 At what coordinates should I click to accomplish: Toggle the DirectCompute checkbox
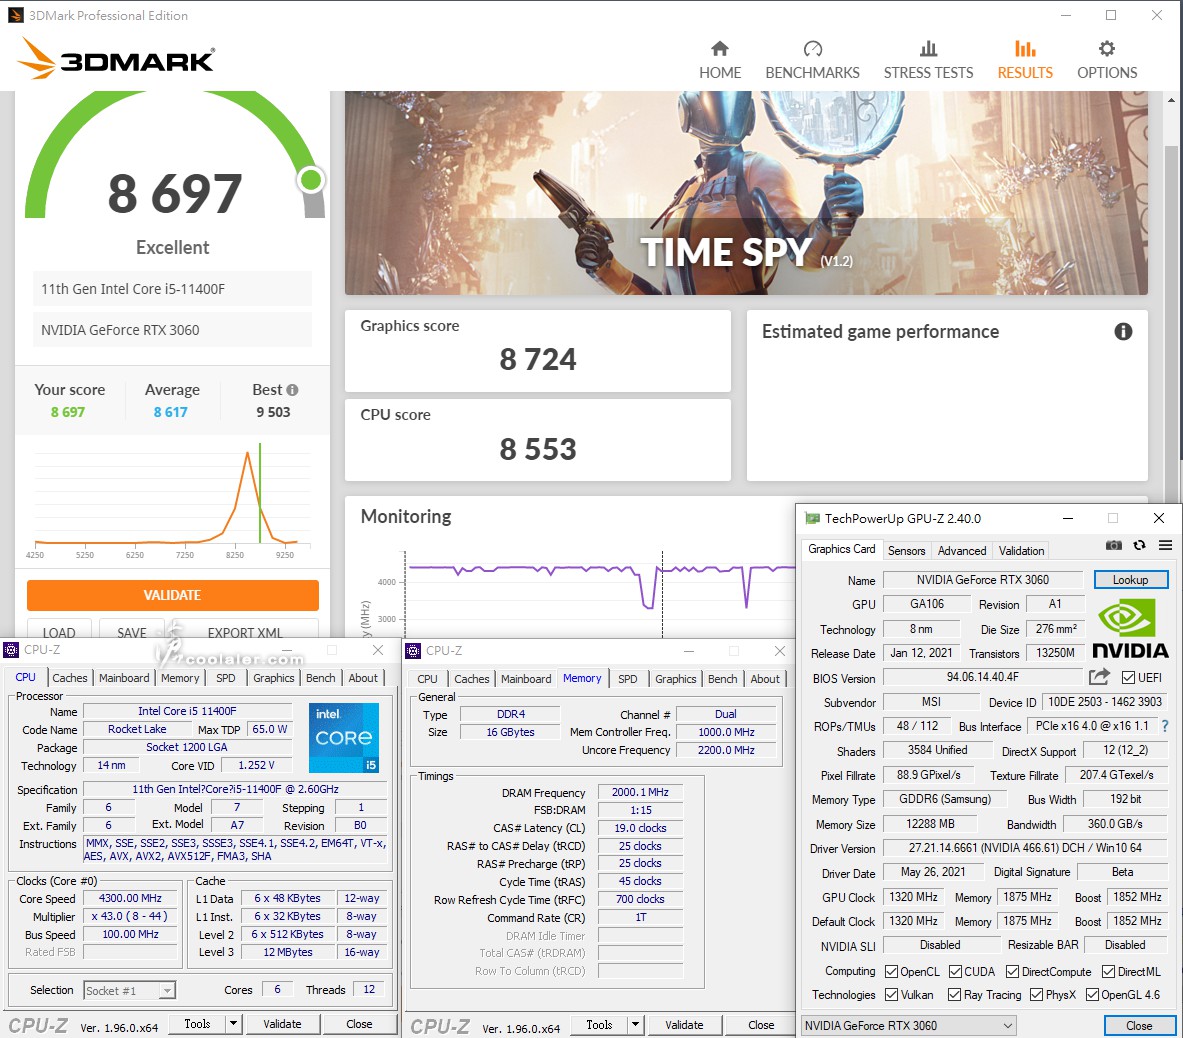click(1012, 972)
